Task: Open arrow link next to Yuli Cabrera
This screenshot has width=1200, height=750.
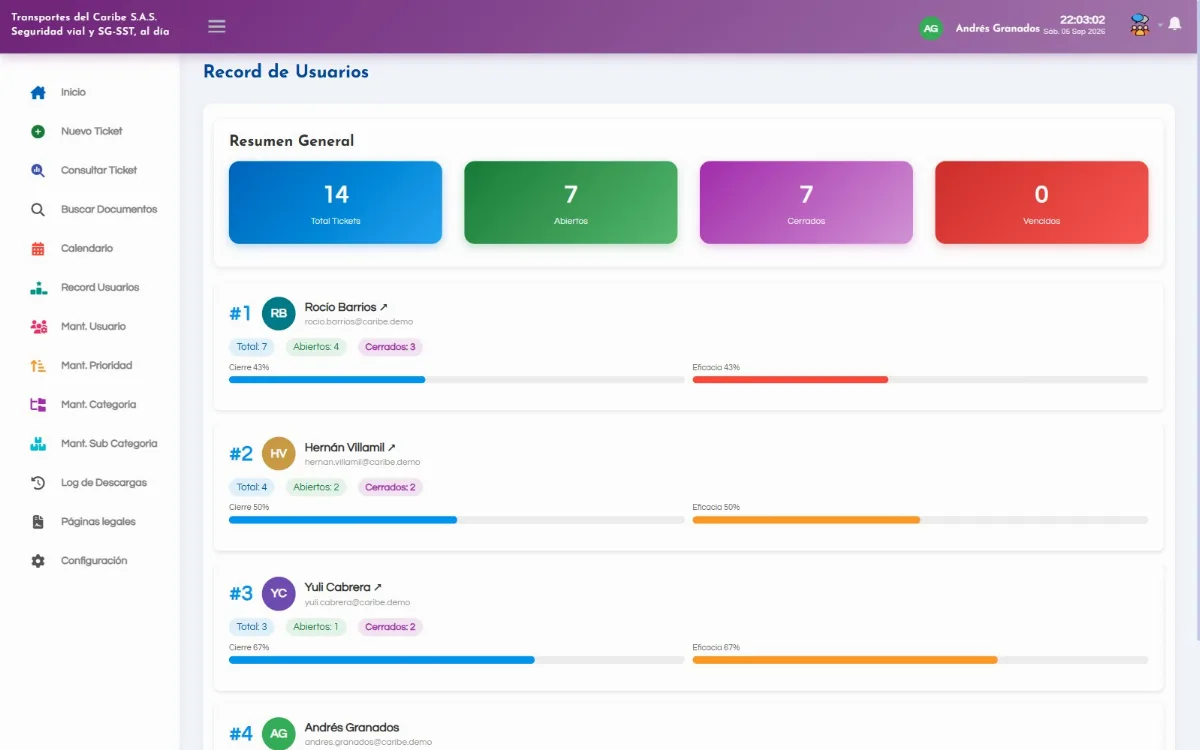Action: (x=378, y=587)
